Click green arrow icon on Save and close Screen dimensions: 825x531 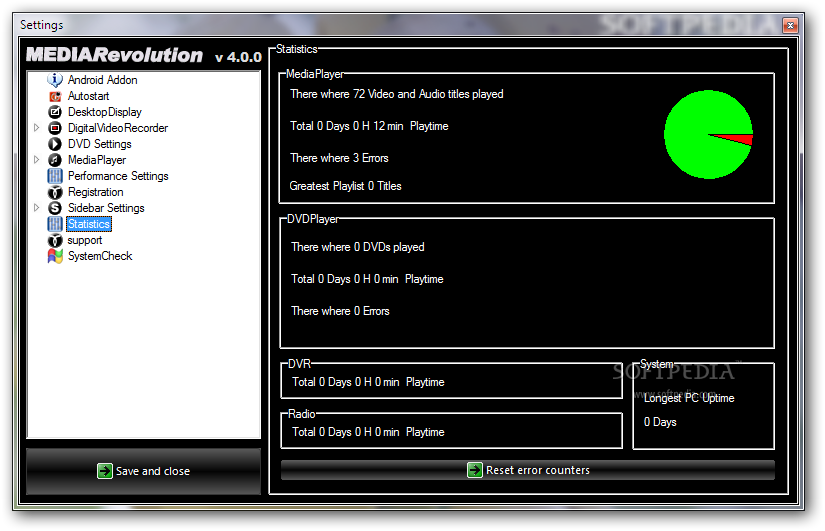(x=105, y=471)
